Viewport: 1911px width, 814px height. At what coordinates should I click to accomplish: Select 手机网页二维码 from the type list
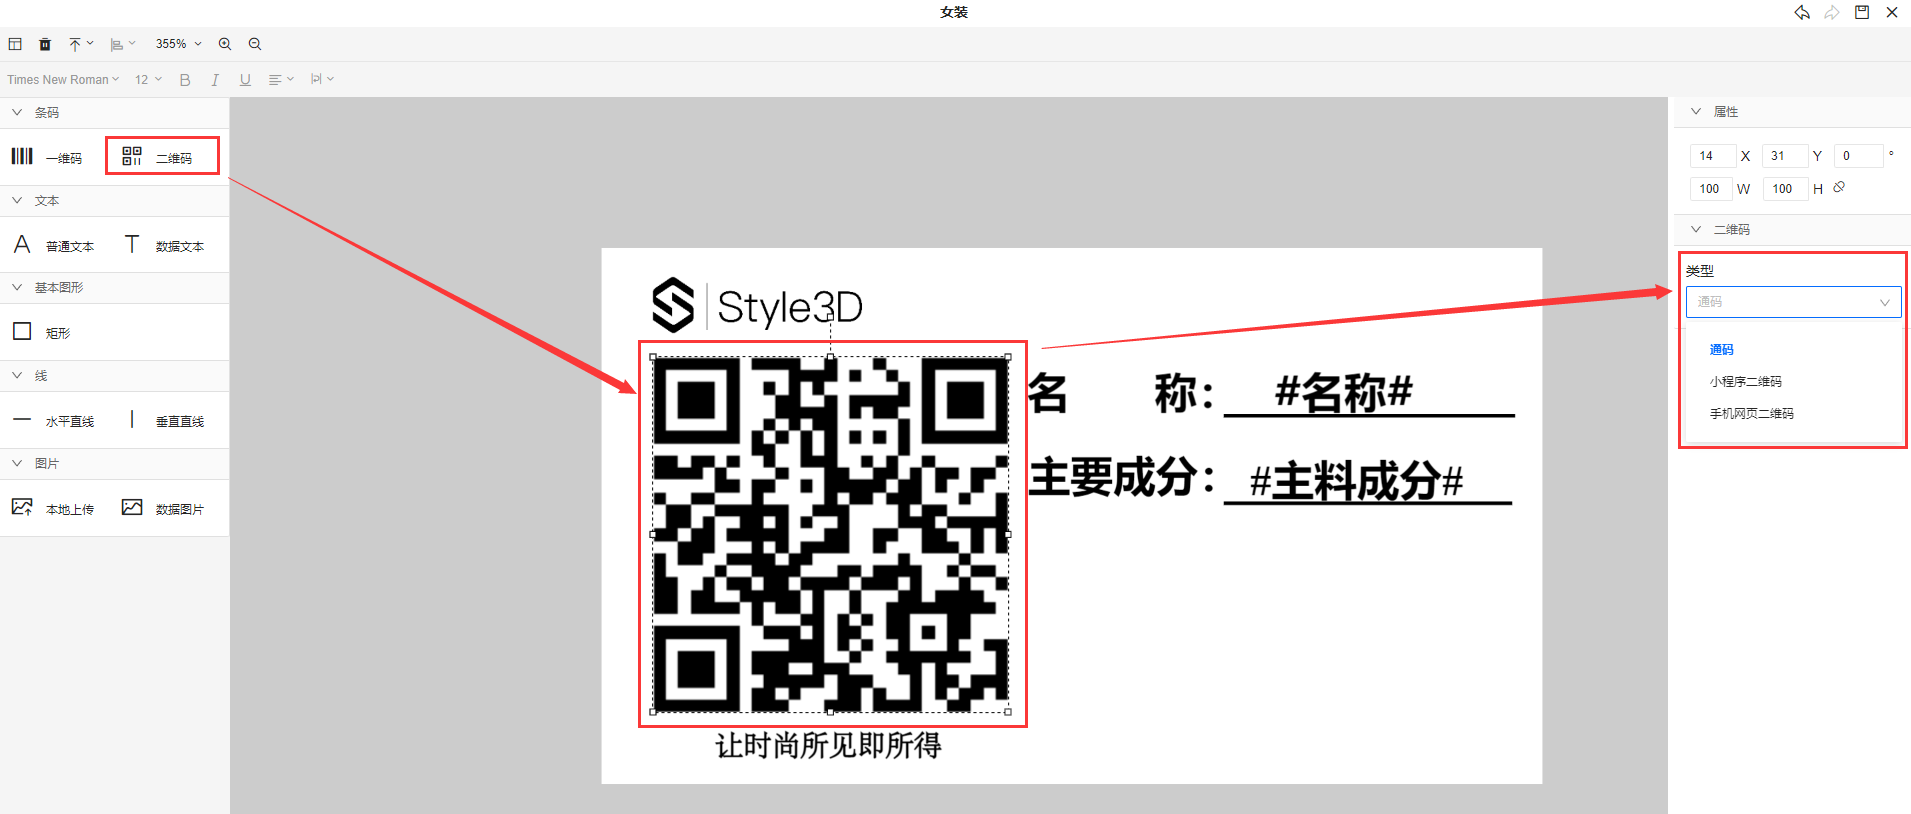pyautogui.click(x=1751, y=414)
